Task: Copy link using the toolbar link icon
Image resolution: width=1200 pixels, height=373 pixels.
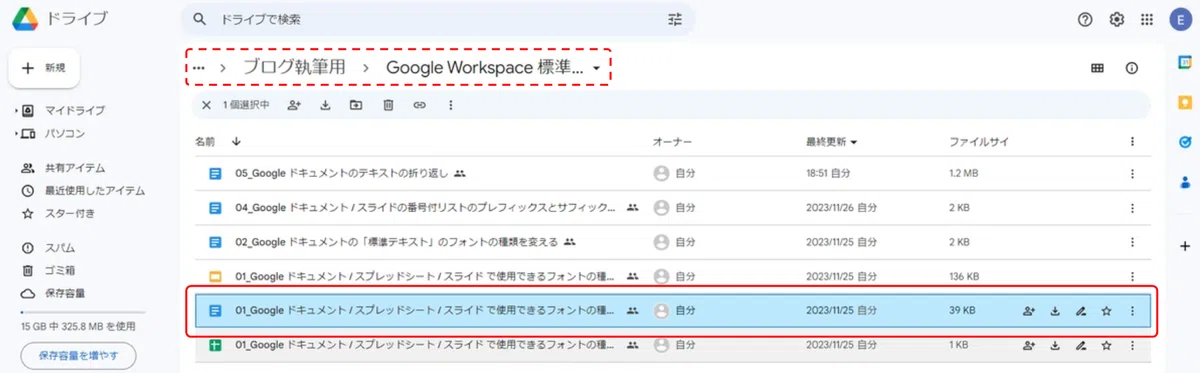Action: (x=419, y=105)
